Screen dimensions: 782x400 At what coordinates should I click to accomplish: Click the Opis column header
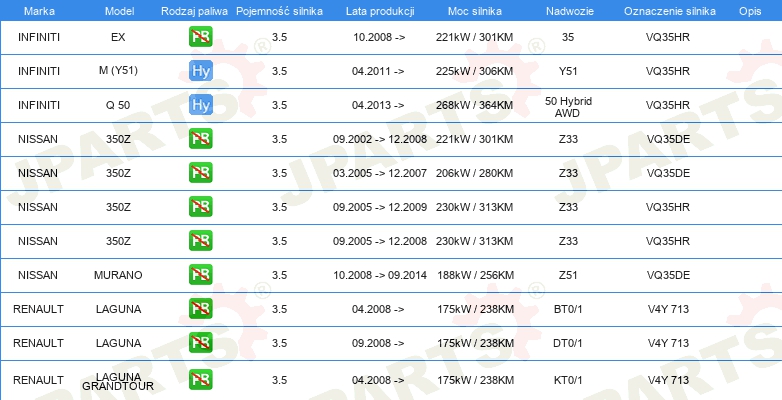pos(750,11)
